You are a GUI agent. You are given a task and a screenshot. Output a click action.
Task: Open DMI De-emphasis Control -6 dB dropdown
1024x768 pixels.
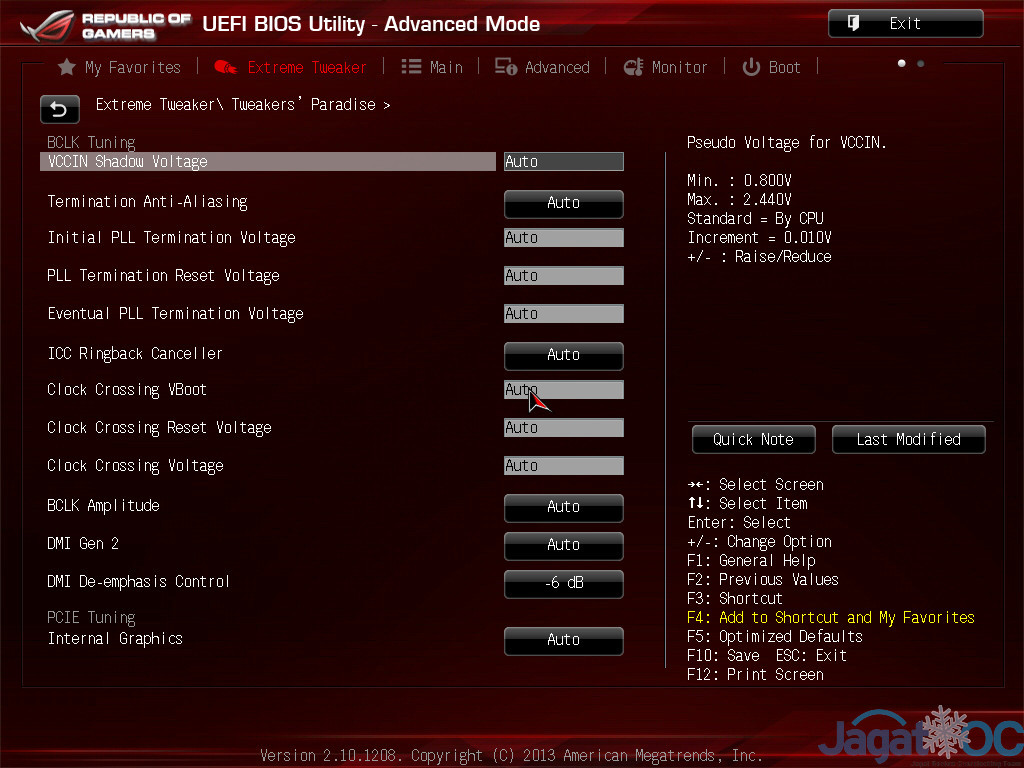click(x=564, y=583)
